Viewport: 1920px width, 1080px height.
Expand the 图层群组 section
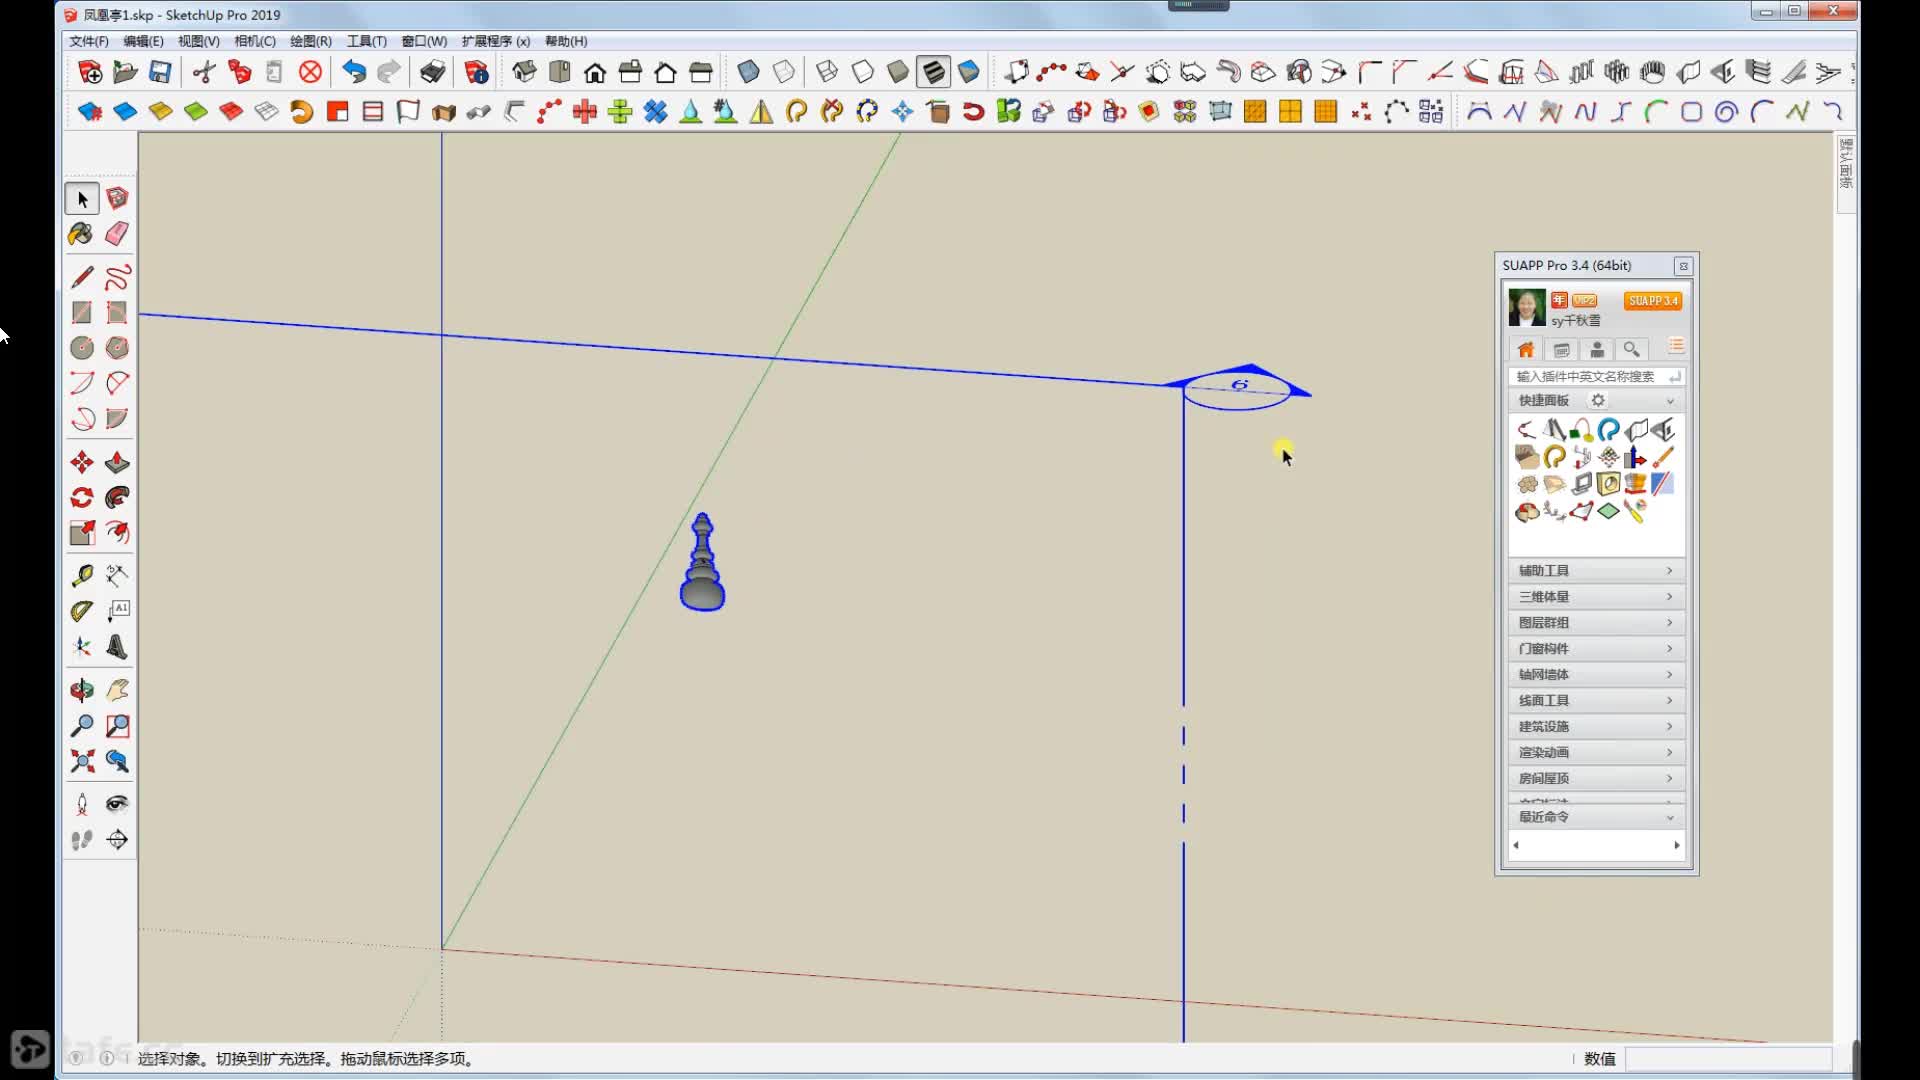1596,622
